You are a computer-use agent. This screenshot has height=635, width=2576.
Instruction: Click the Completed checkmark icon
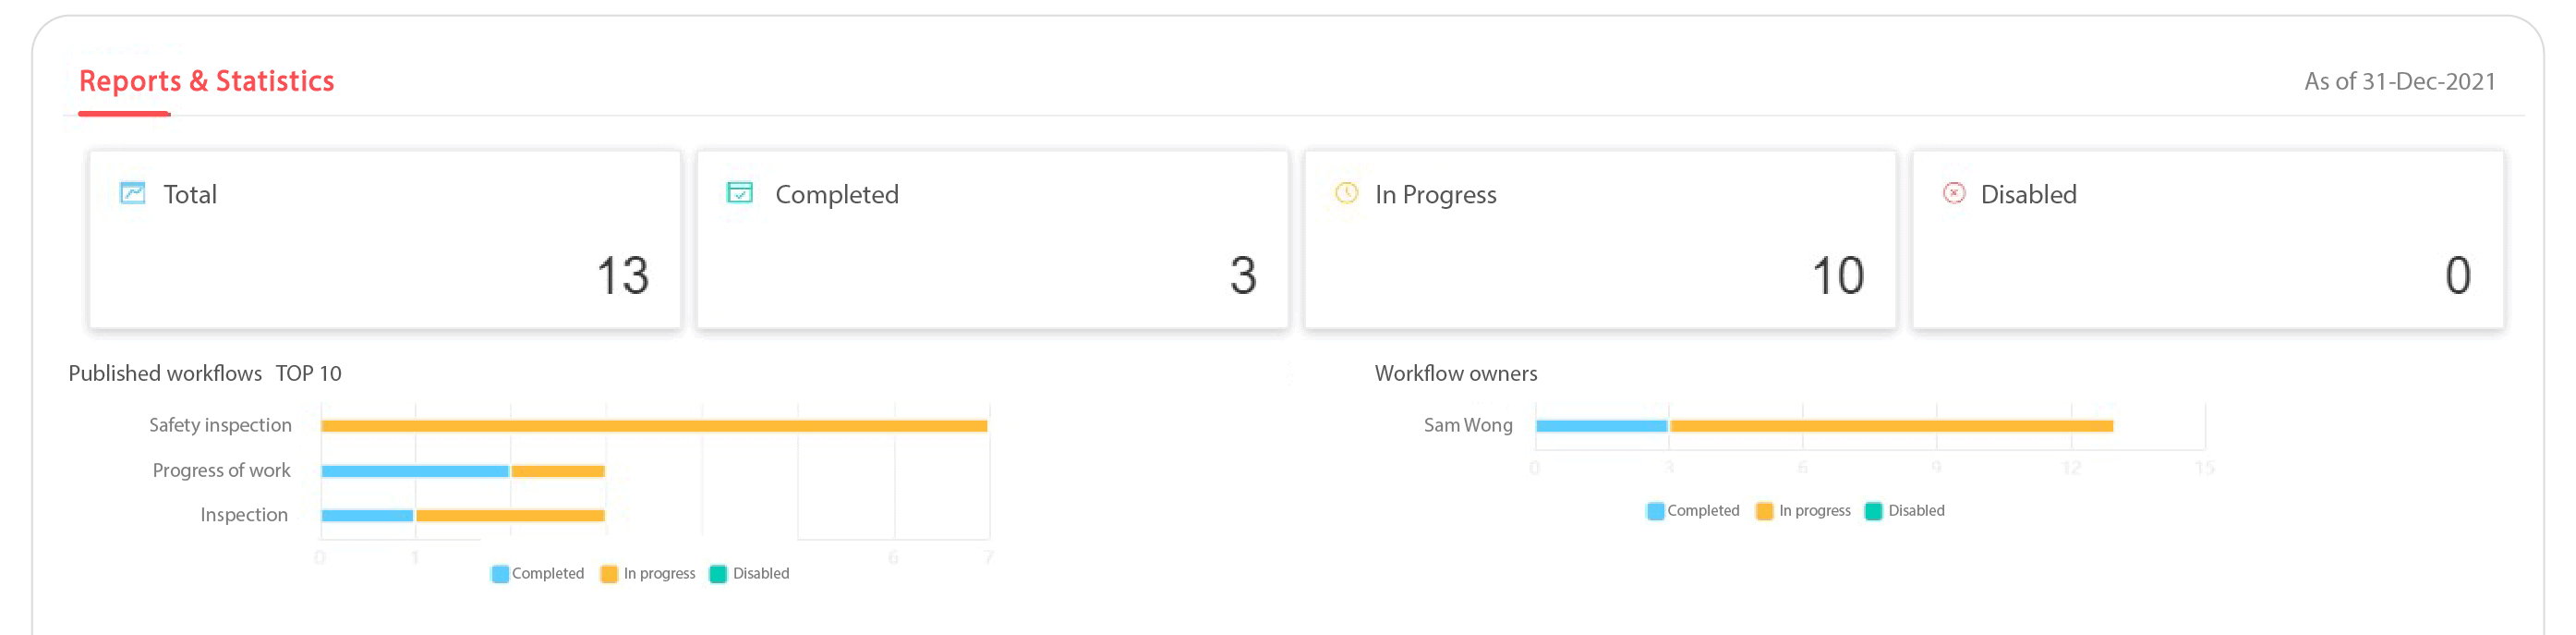pos(738,194)
